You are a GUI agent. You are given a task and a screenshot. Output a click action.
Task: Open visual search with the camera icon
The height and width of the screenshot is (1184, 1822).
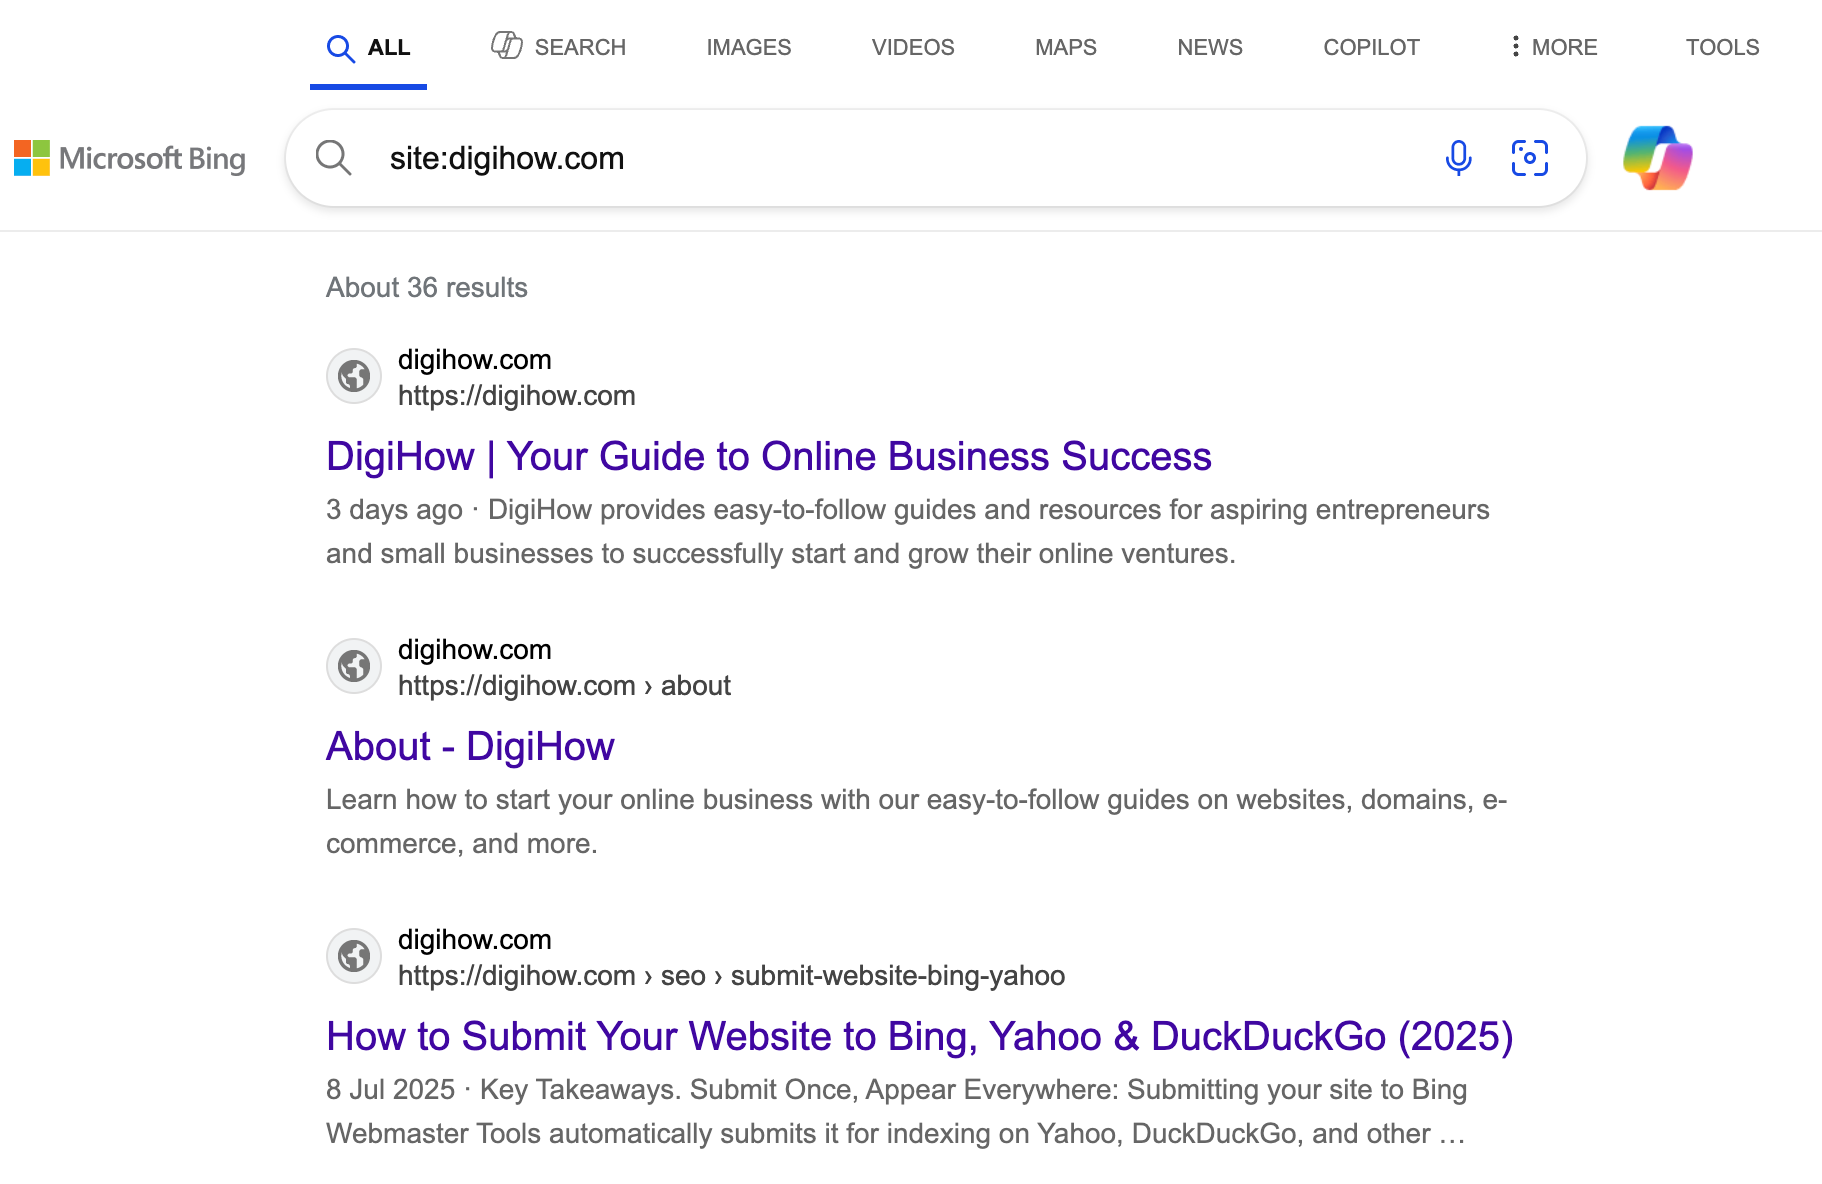[x=1529, y=157]
